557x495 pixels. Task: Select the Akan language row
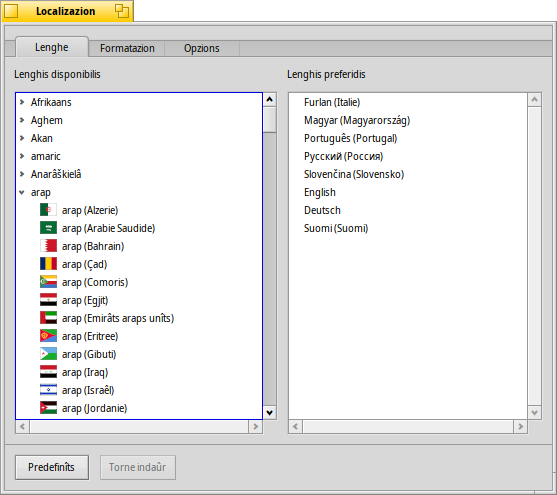(x=139, y=138)
